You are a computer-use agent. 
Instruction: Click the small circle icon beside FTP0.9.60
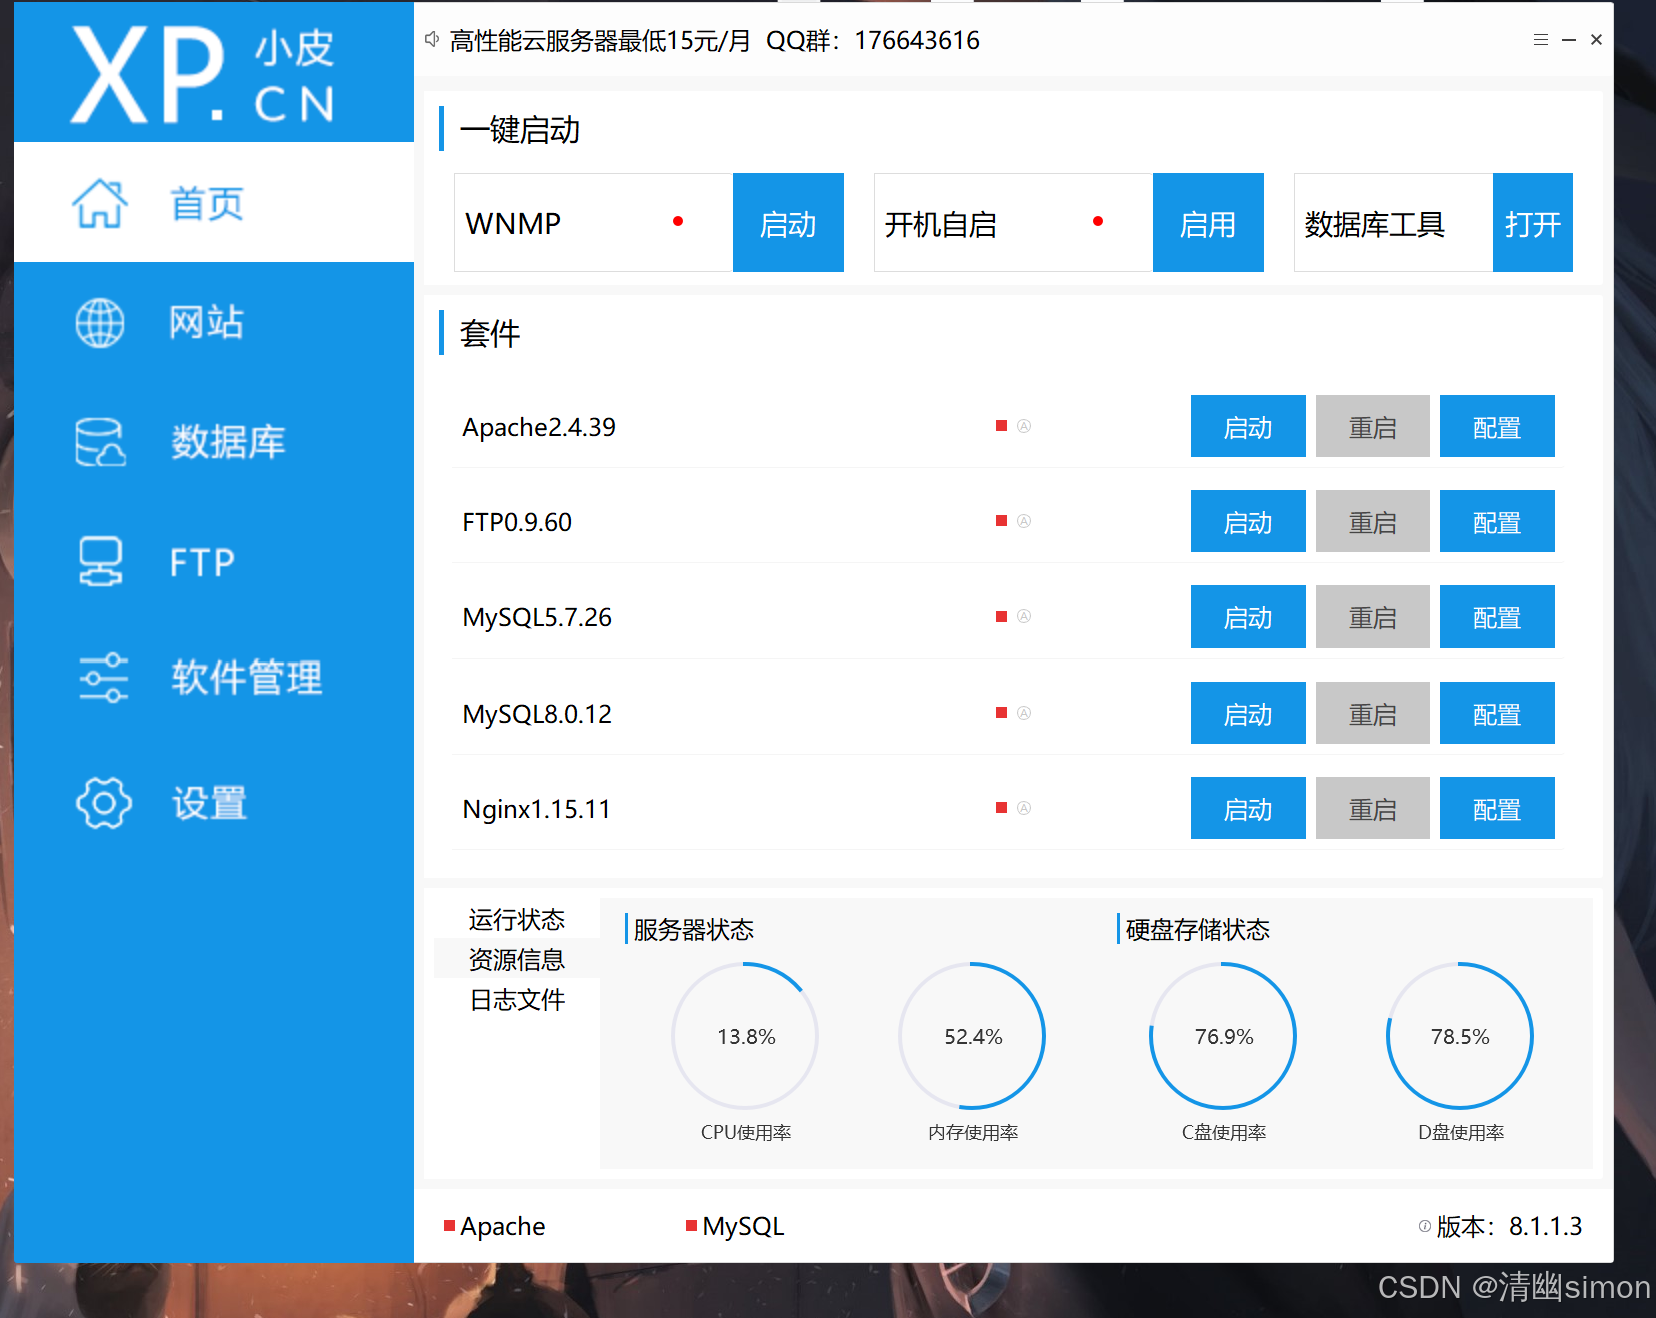[x=1024, y=521]
